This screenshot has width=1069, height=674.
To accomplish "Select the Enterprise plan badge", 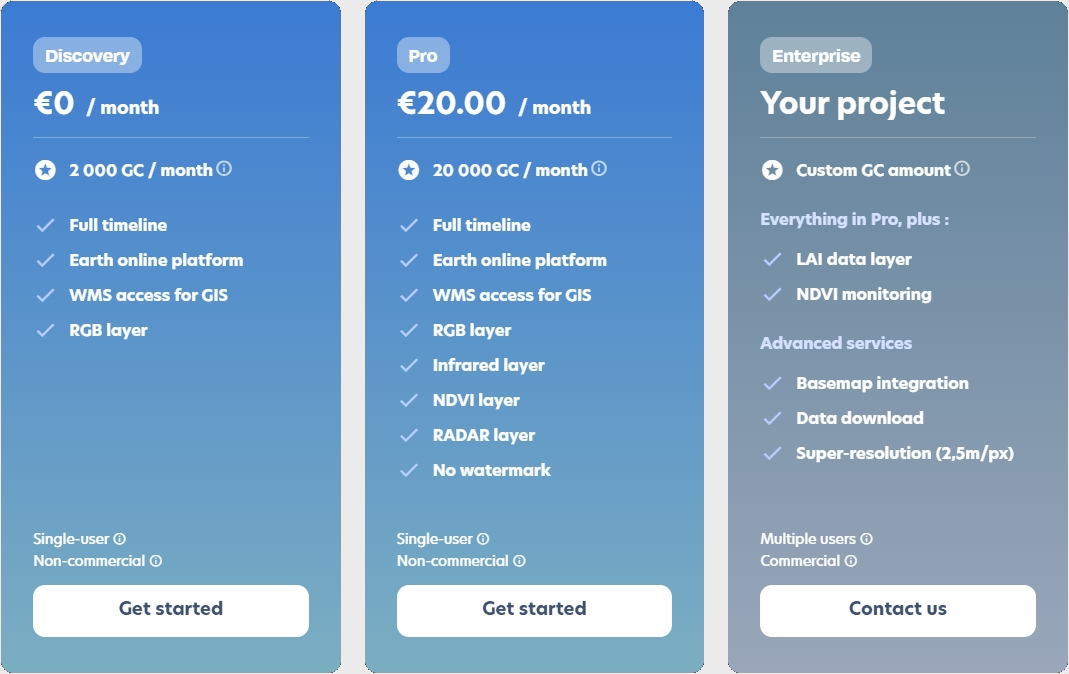I will 815,55.
